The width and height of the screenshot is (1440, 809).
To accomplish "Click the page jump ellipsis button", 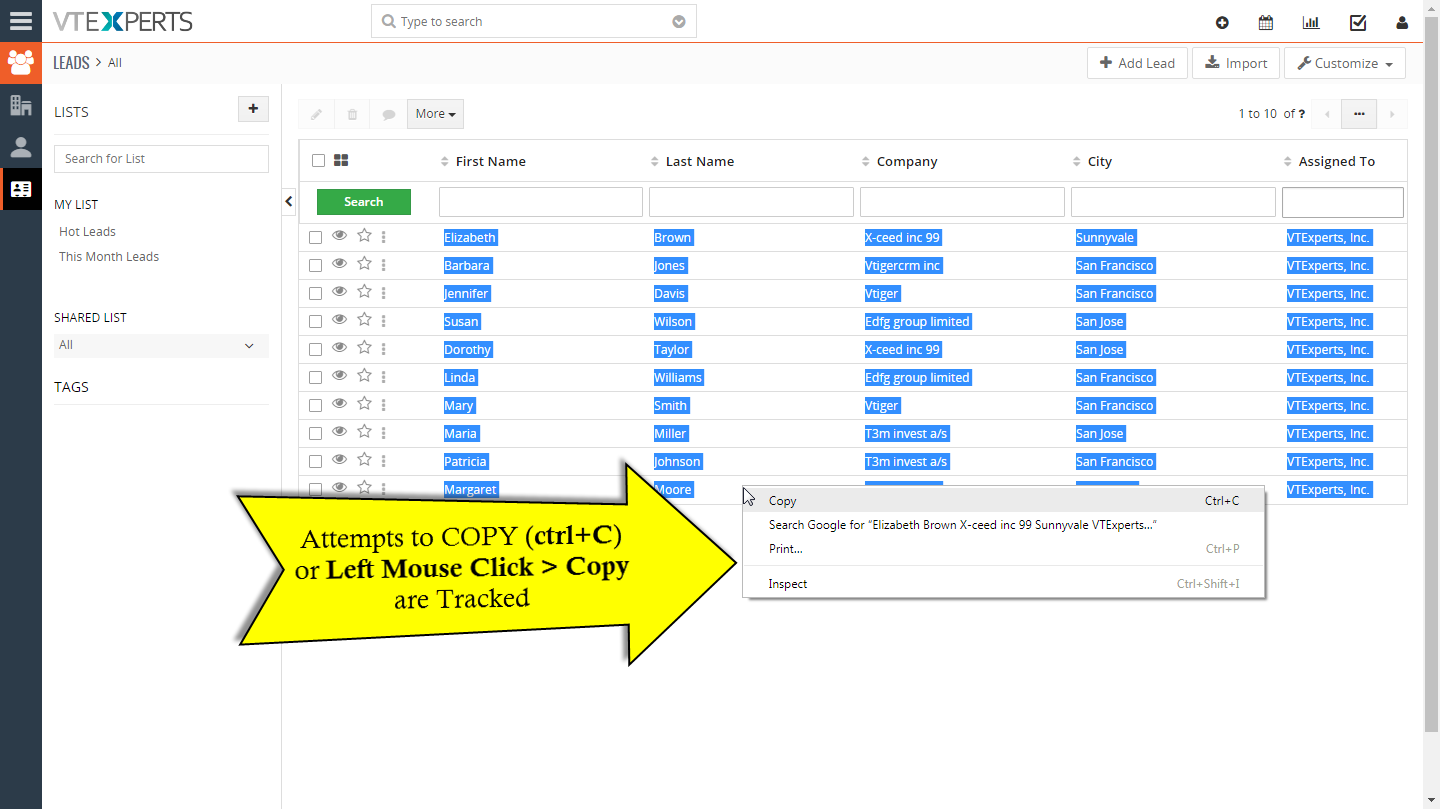I will [1359, 114].
